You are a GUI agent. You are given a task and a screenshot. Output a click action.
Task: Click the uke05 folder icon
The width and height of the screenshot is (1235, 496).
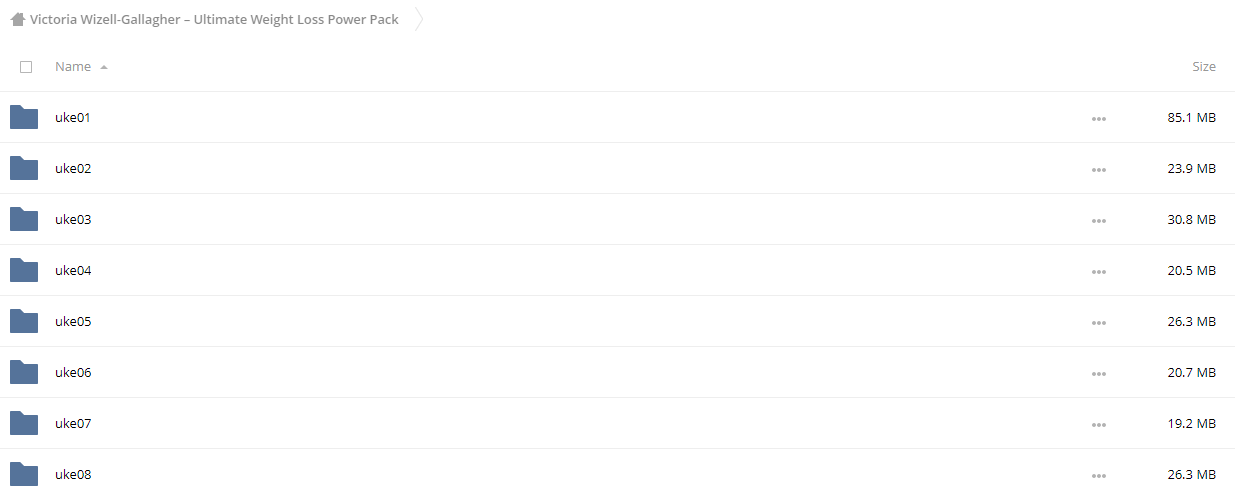tap(24, 321)
